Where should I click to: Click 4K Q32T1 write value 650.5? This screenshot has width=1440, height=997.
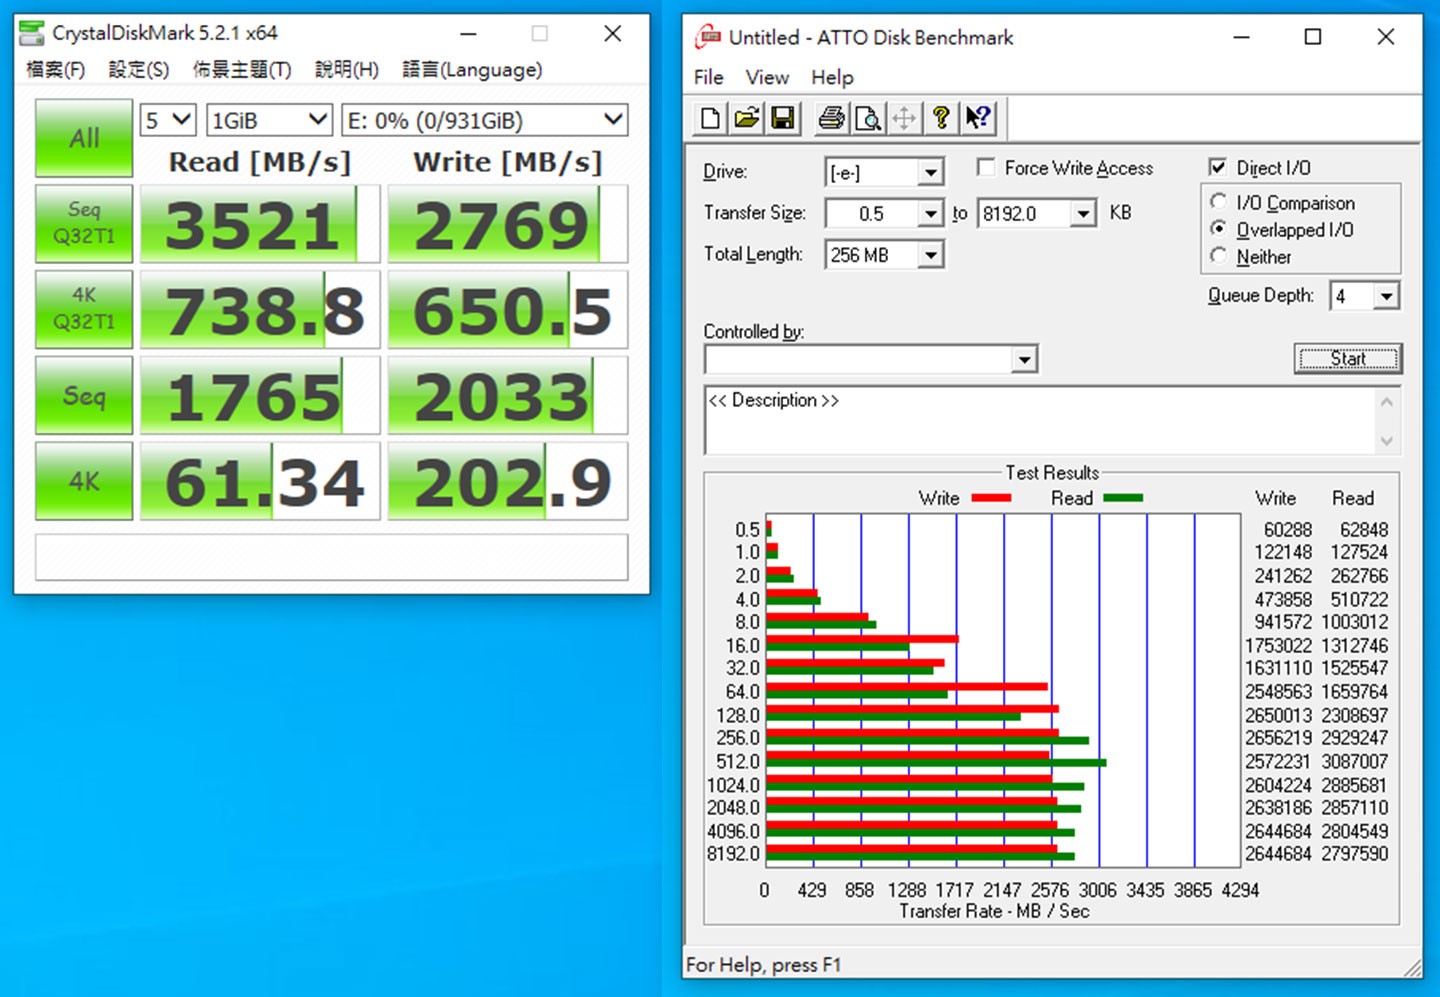[508, 310]
